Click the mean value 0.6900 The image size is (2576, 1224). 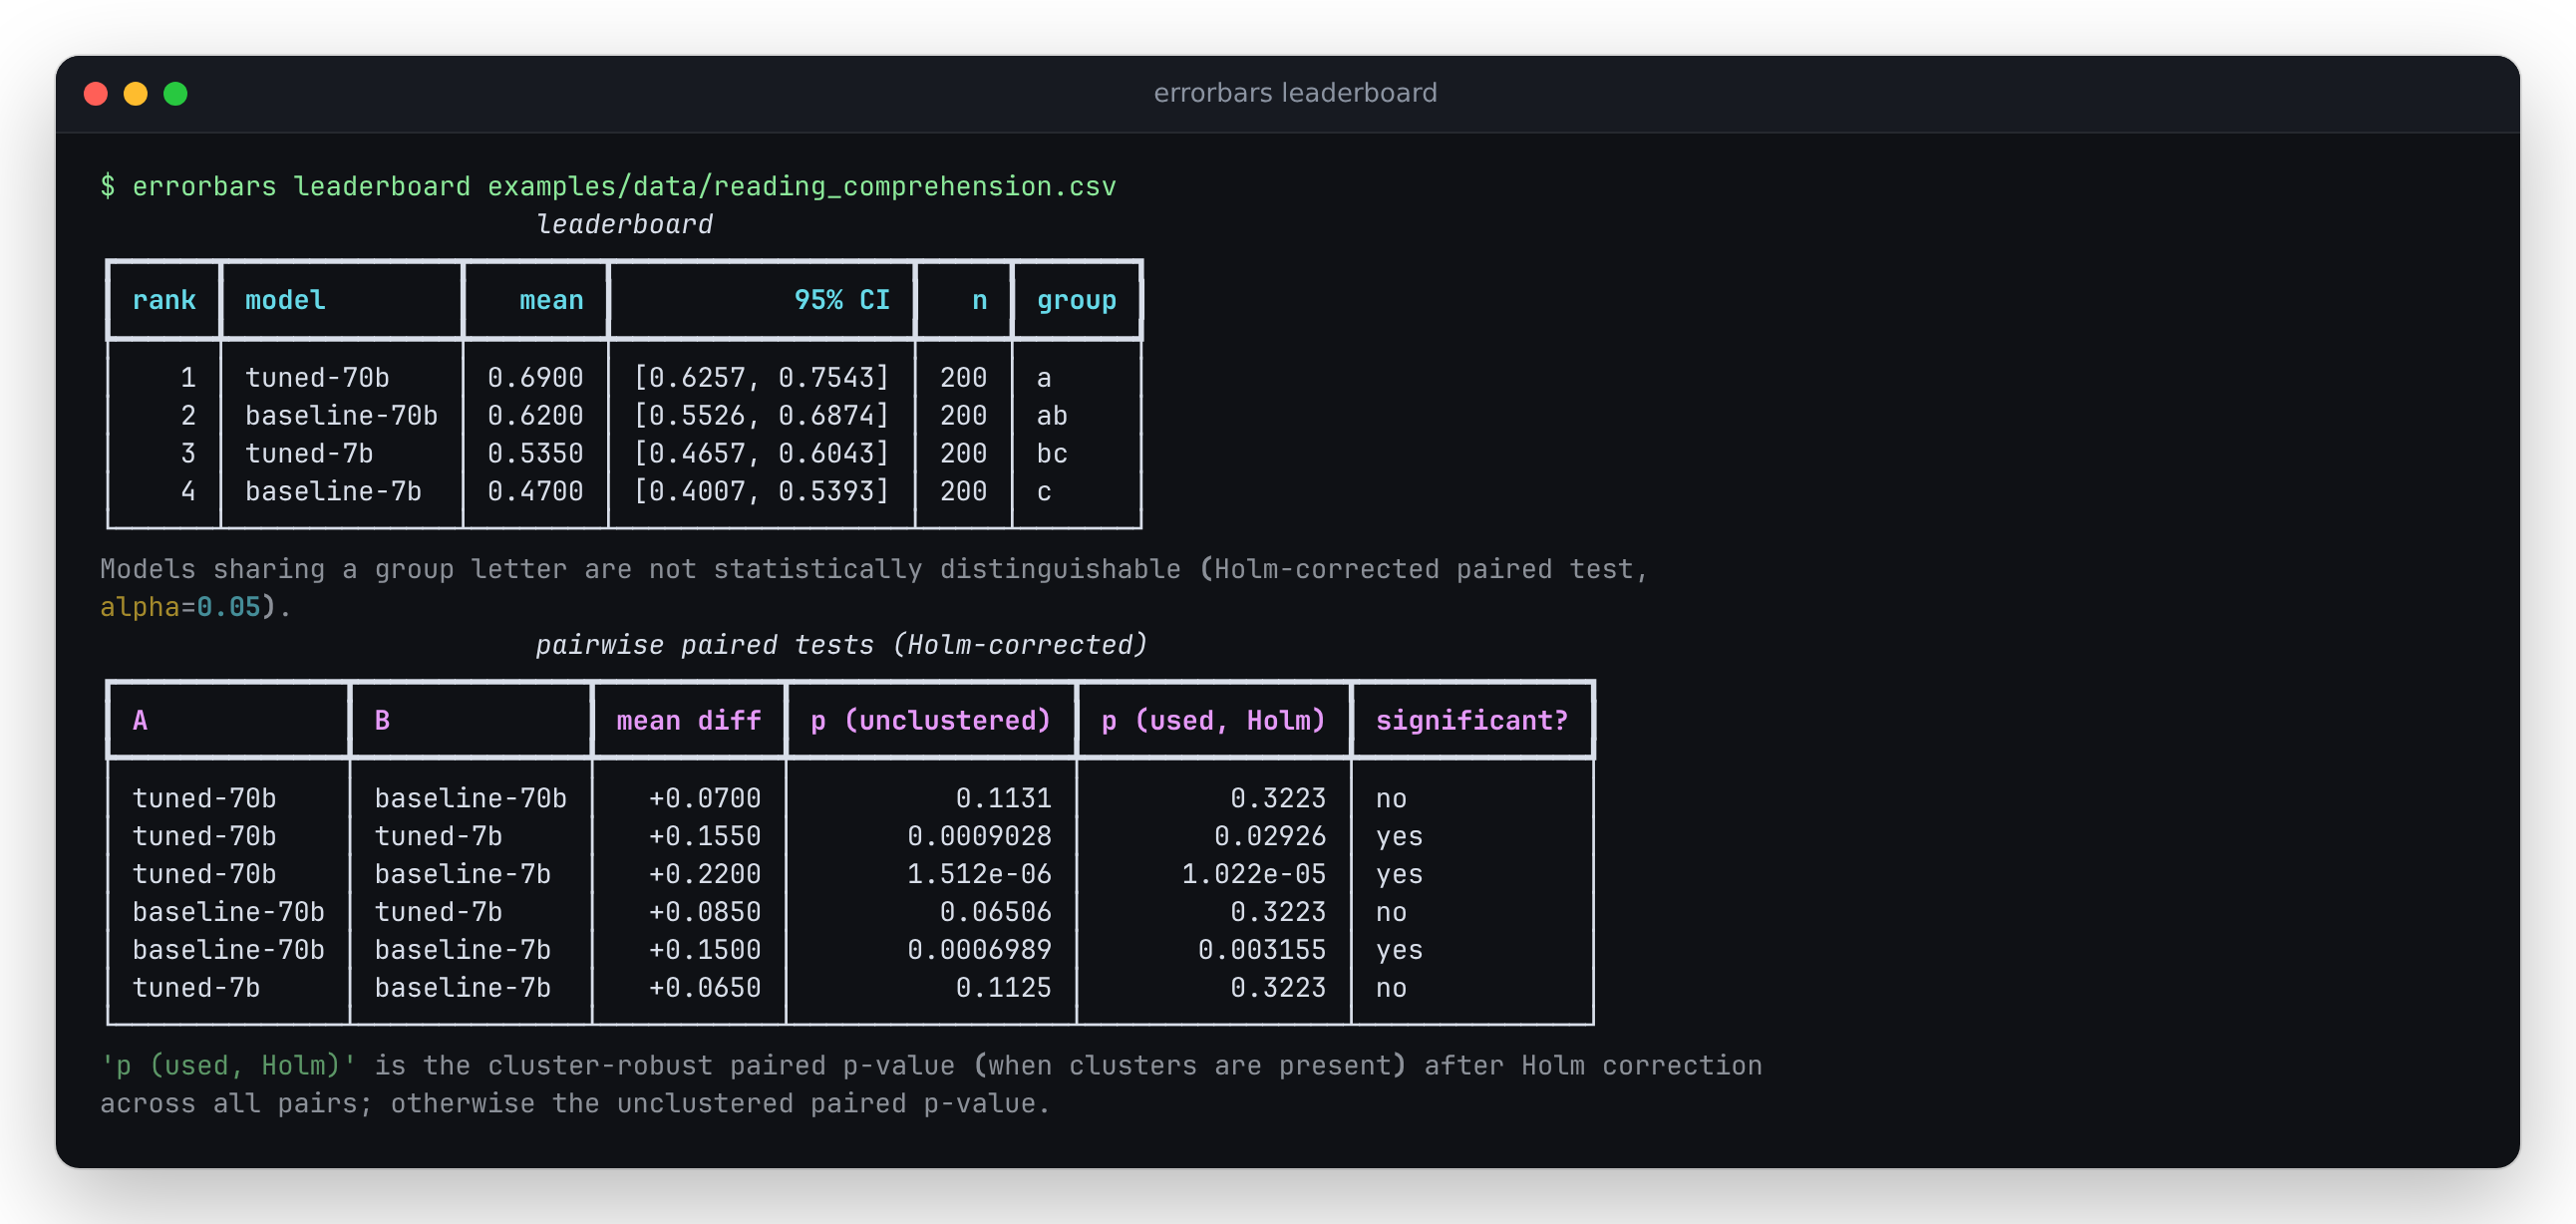pyautogui.click(x=535, y=378)
